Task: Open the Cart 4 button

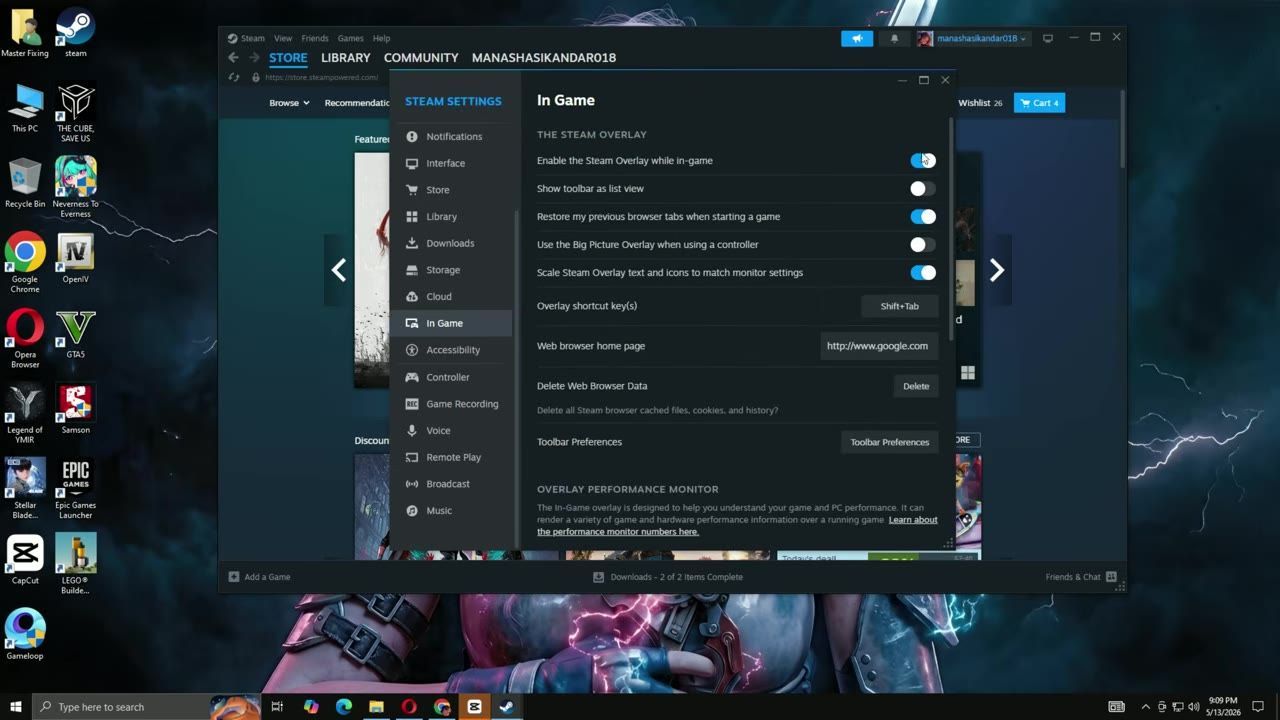Action: coord(1039,103)
